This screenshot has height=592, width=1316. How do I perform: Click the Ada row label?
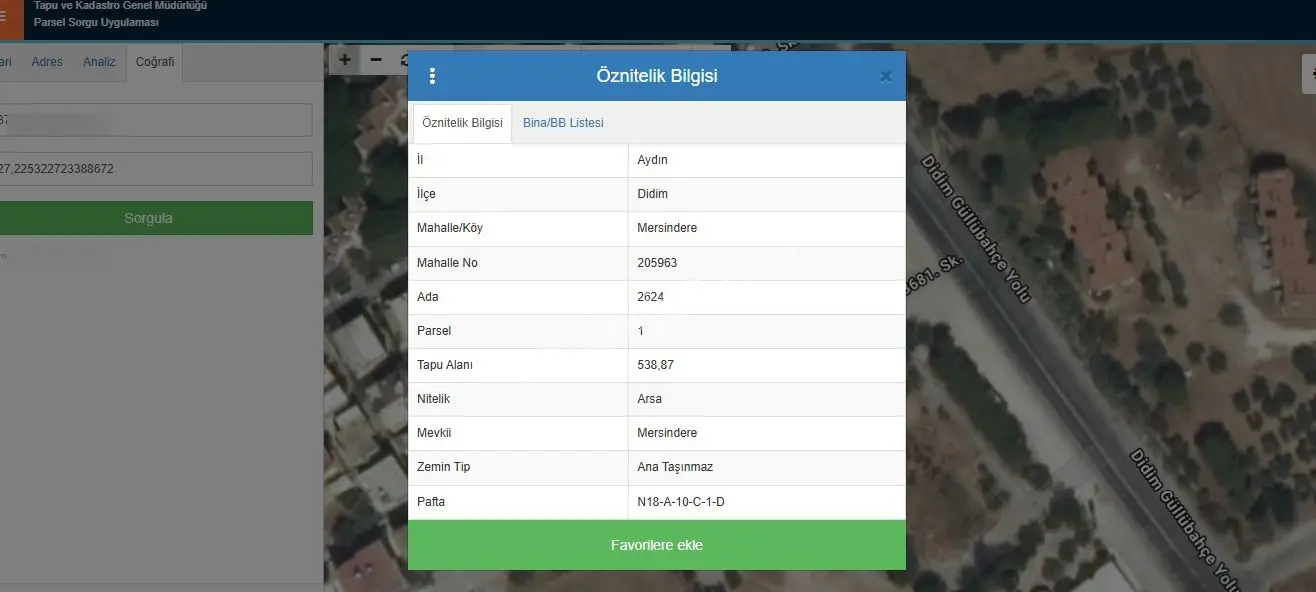(x=428, y=297)
